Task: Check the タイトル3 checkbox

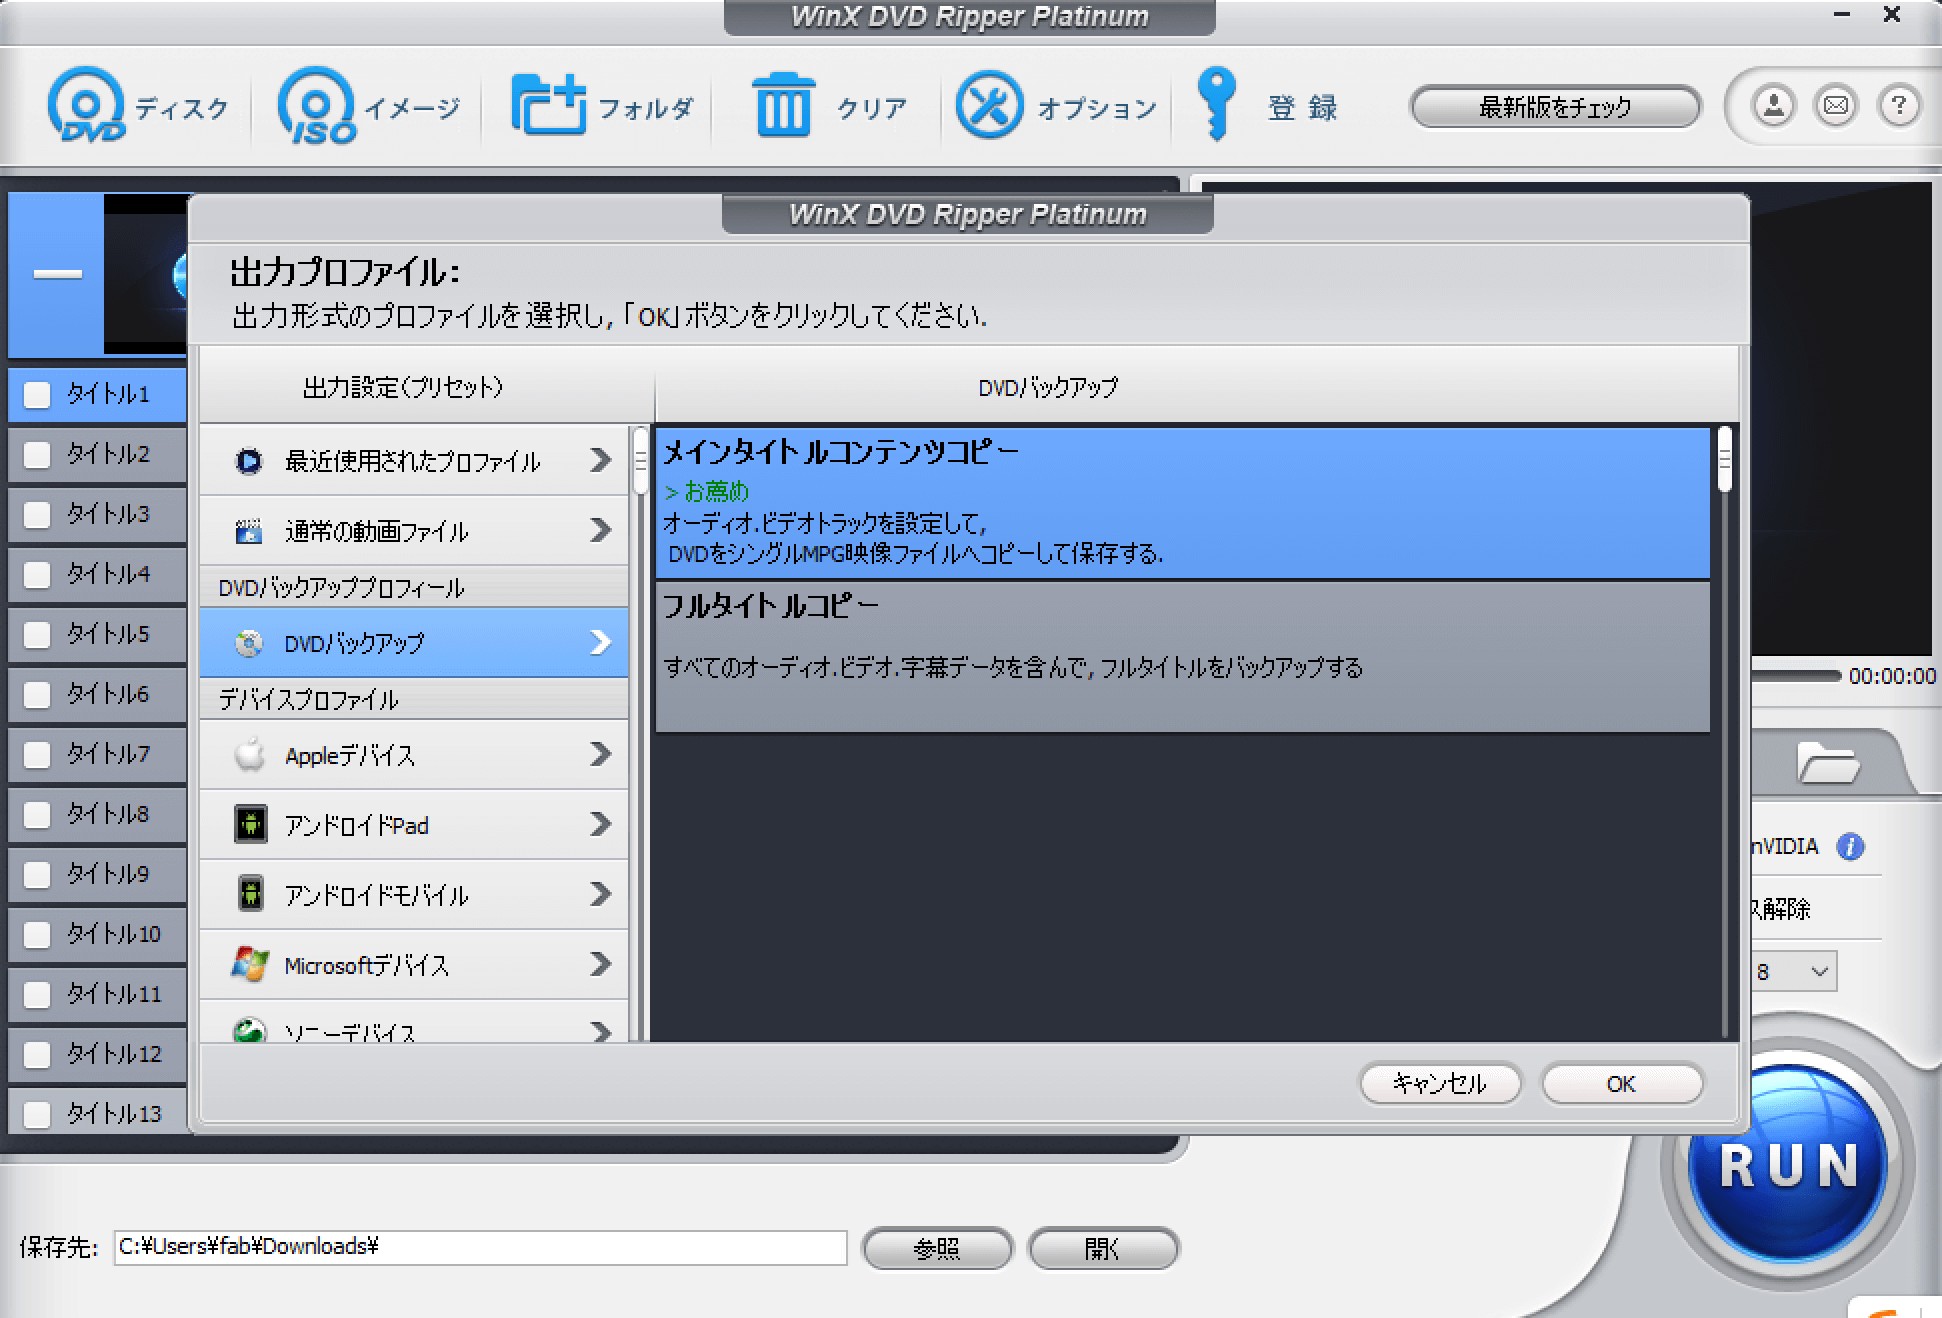Action: coord(37,515)
